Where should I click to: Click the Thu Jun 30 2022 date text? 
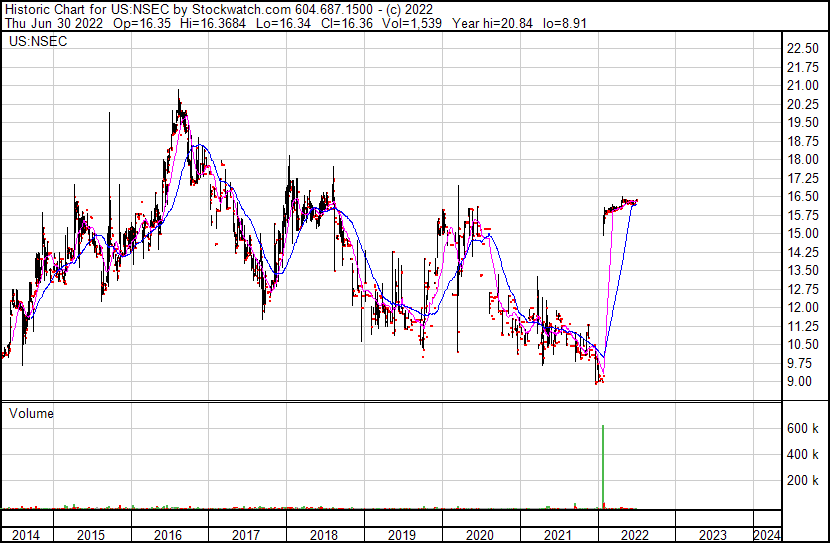point(49,23)
